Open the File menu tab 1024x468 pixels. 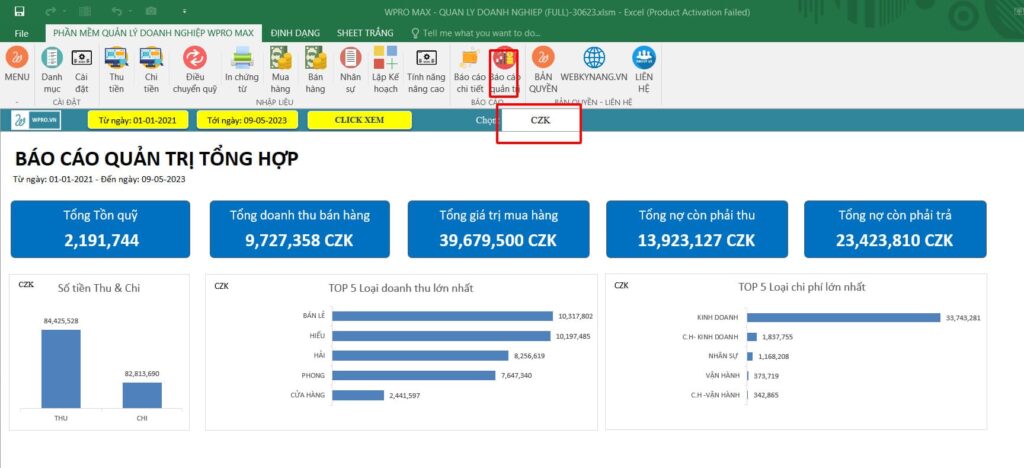tap(22, 33)
